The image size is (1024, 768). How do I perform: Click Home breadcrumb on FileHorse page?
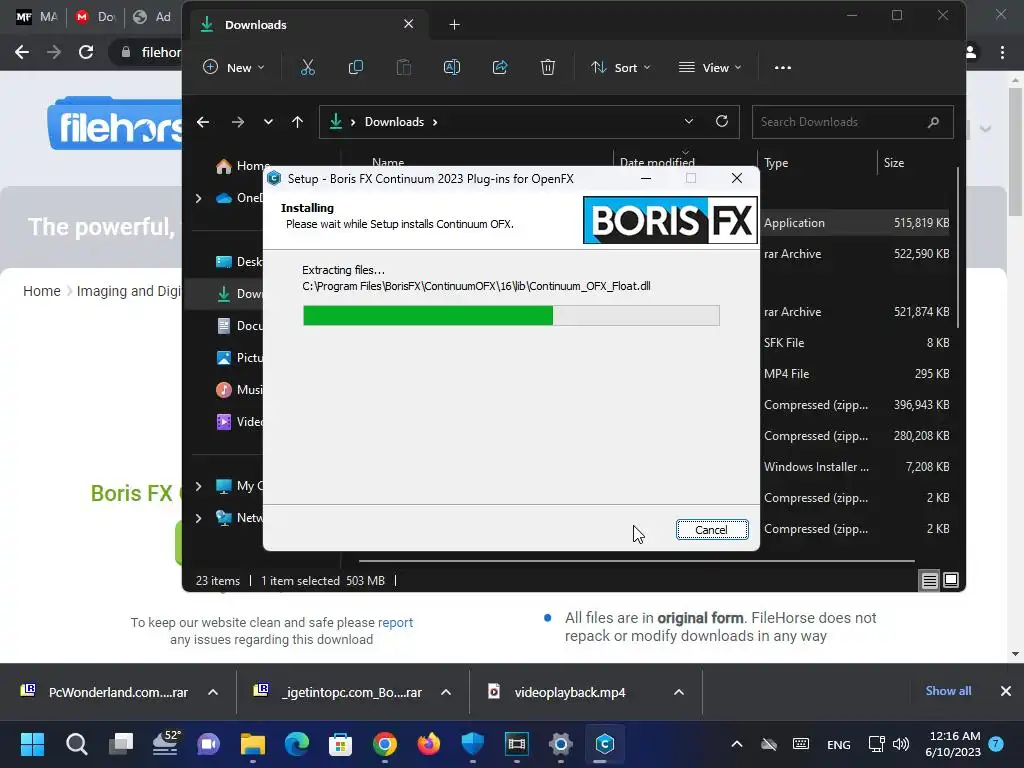(42, 291)
